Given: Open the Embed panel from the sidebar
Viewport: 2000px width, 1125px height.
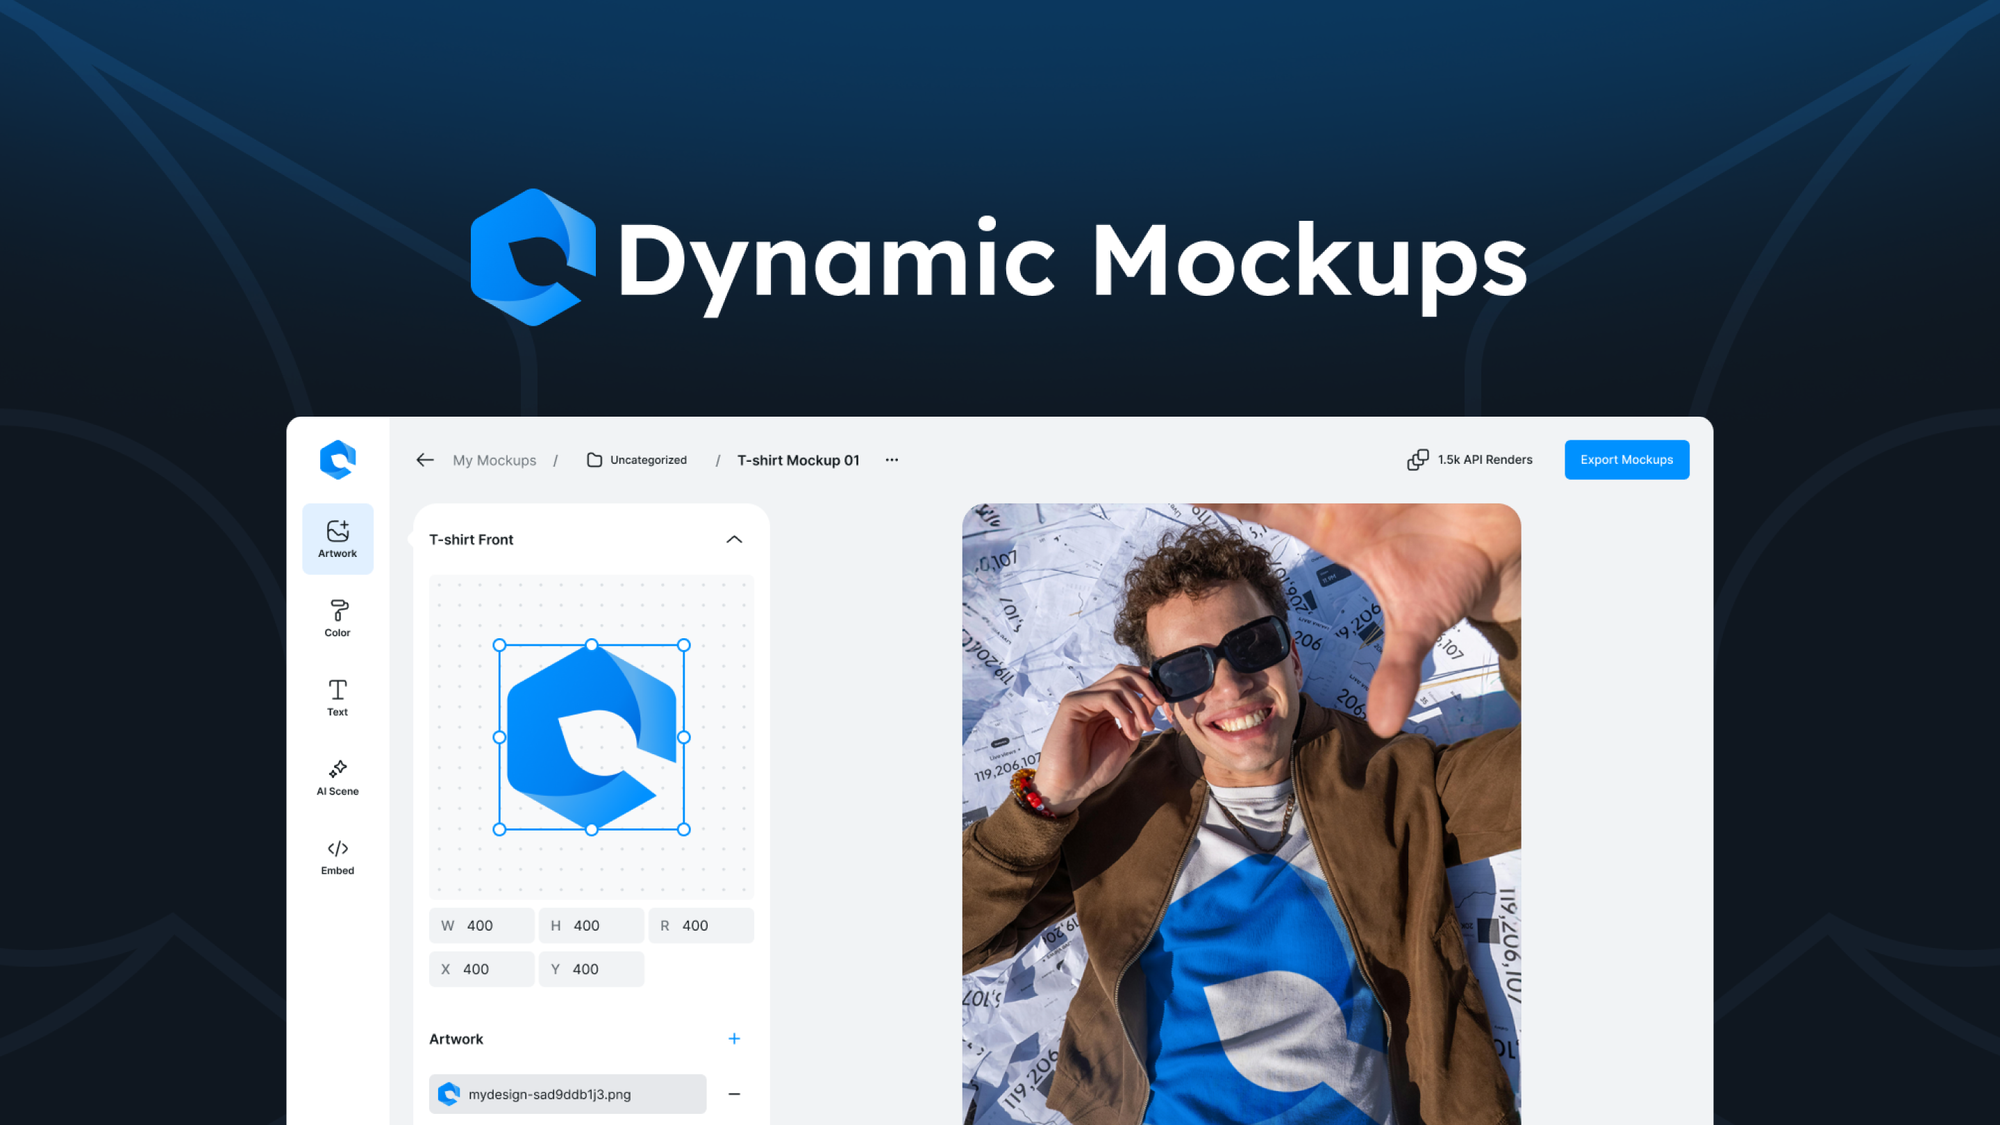Looking at the screenshot, I should point(337,855).
